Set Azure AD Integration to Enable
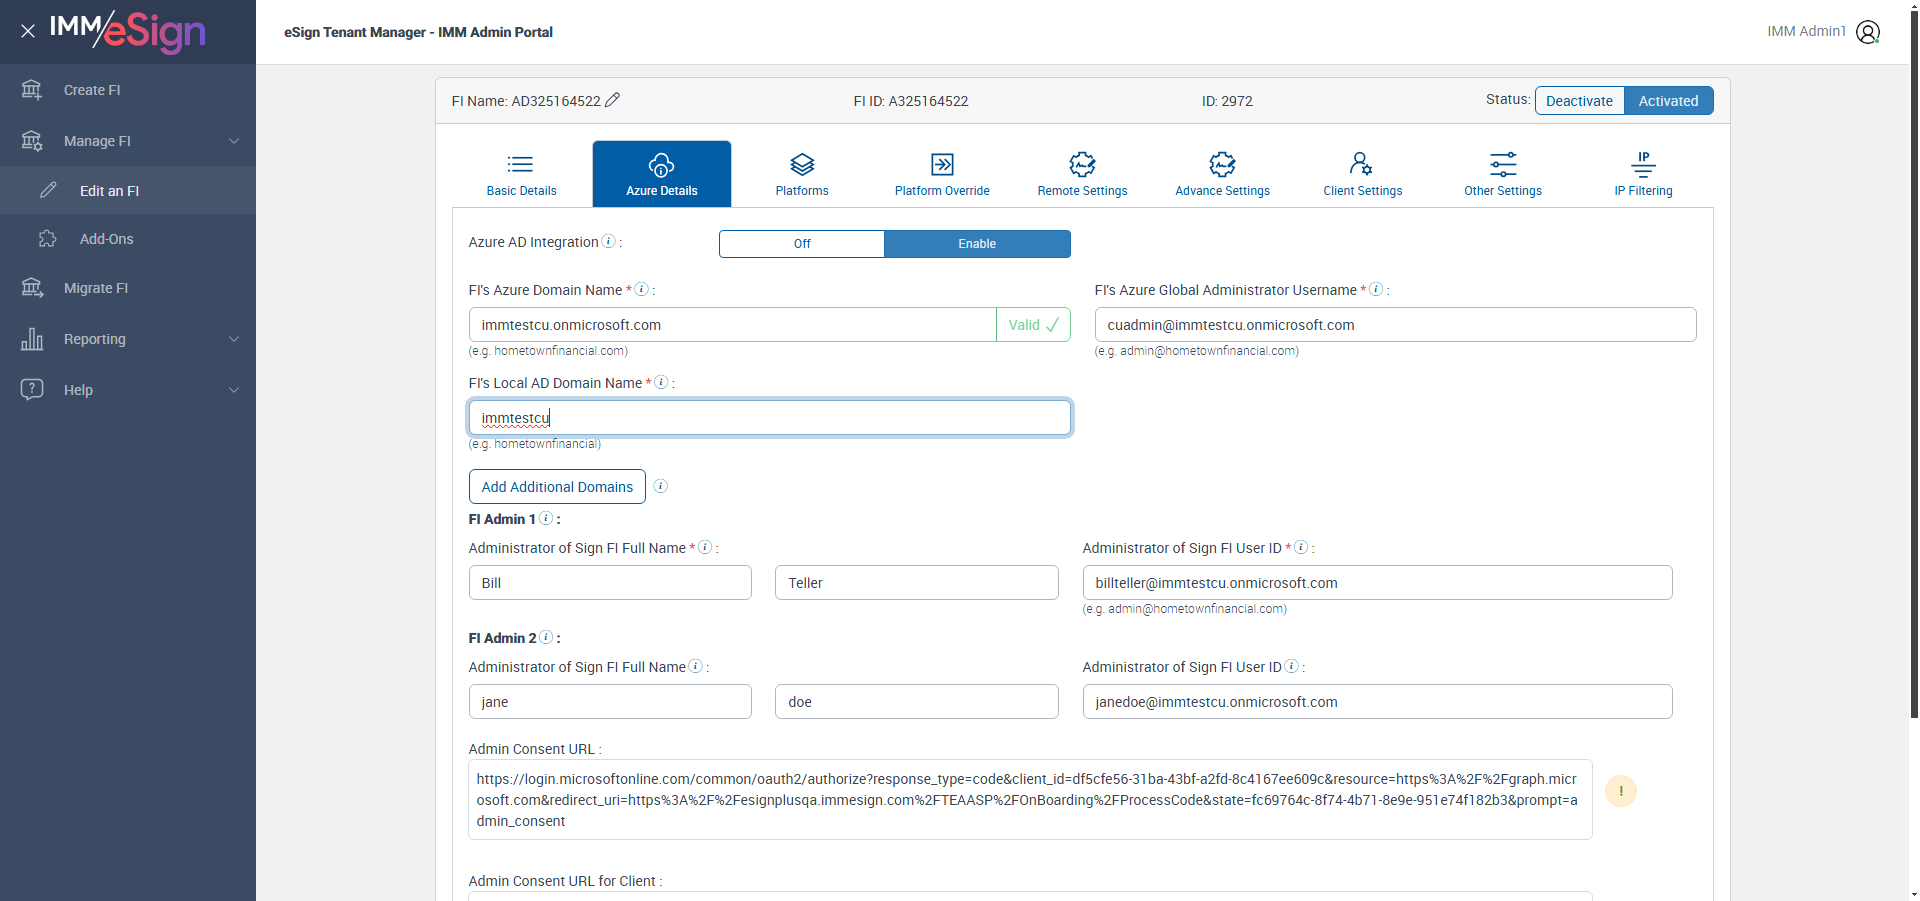The height and width of the screenshot is (901, 1920). click(977, 244)
